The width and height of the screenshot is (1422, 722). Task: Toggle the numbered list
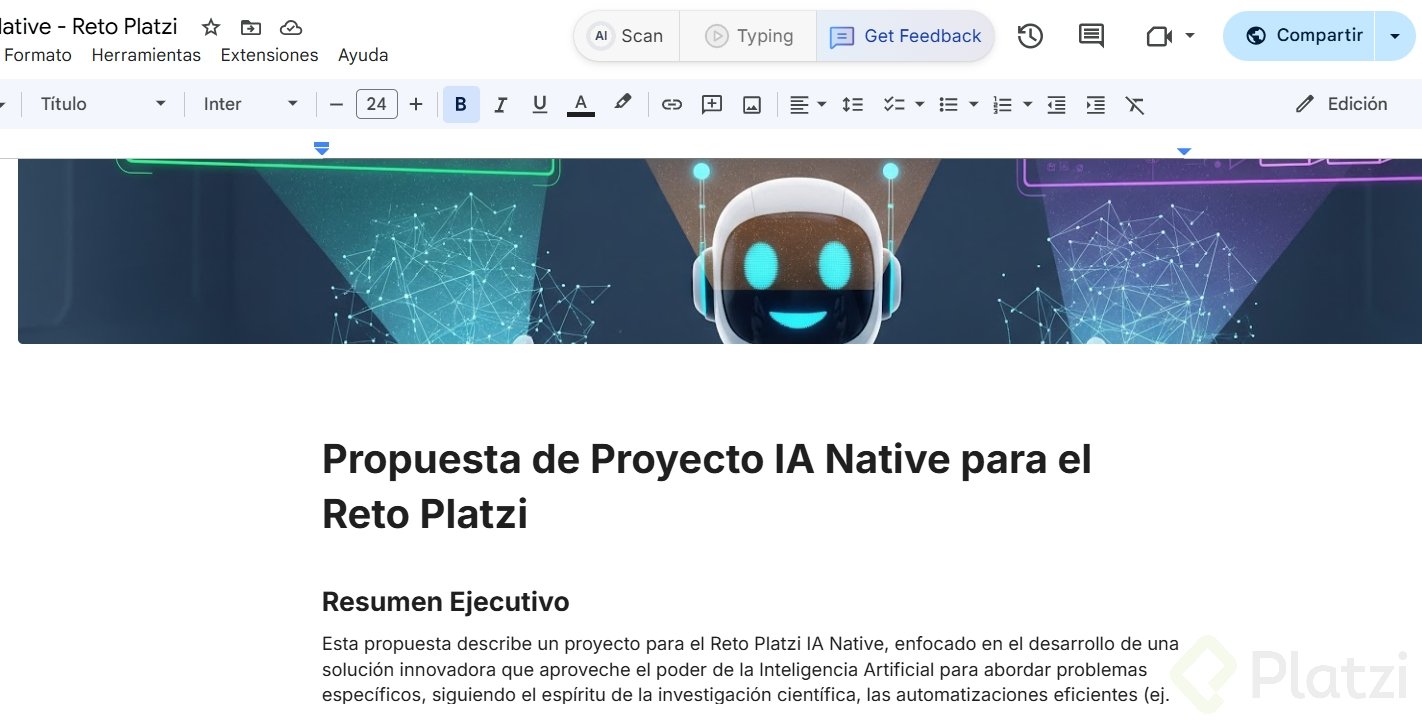pyautogui.click(x=1002, y=104)
